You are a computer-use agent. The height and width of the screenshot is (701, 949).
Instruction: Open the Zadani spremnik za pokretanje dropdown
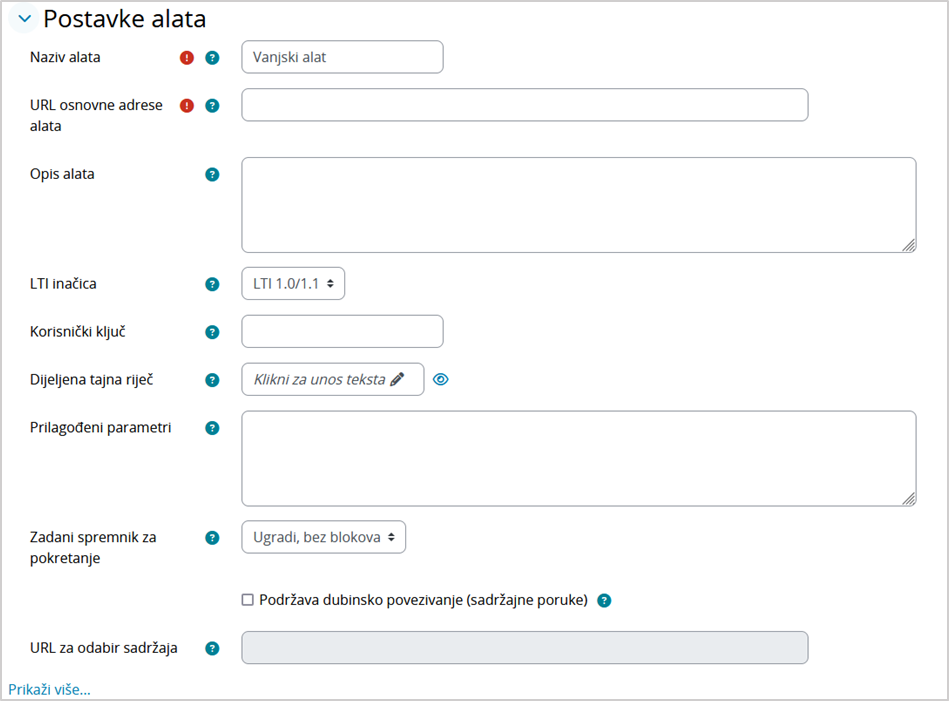click(323, 536)
